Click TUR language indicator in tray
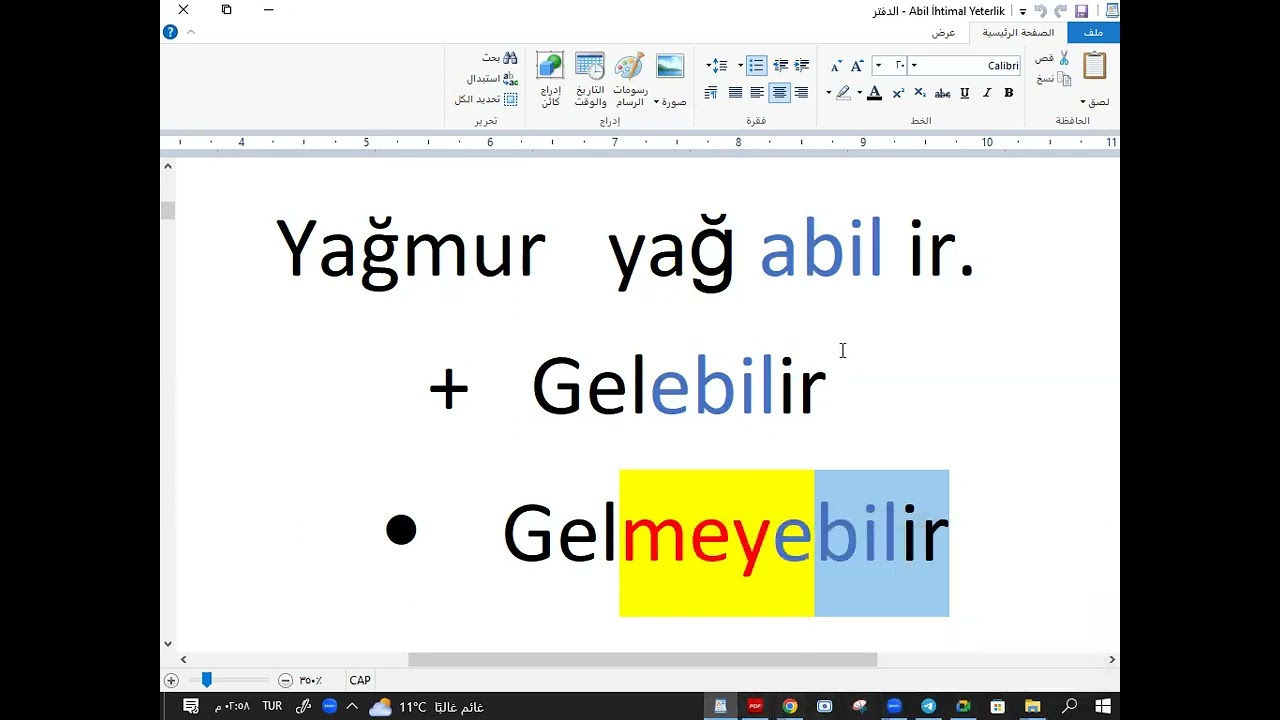Viewport: 1280px width, 720px height. 272,706
